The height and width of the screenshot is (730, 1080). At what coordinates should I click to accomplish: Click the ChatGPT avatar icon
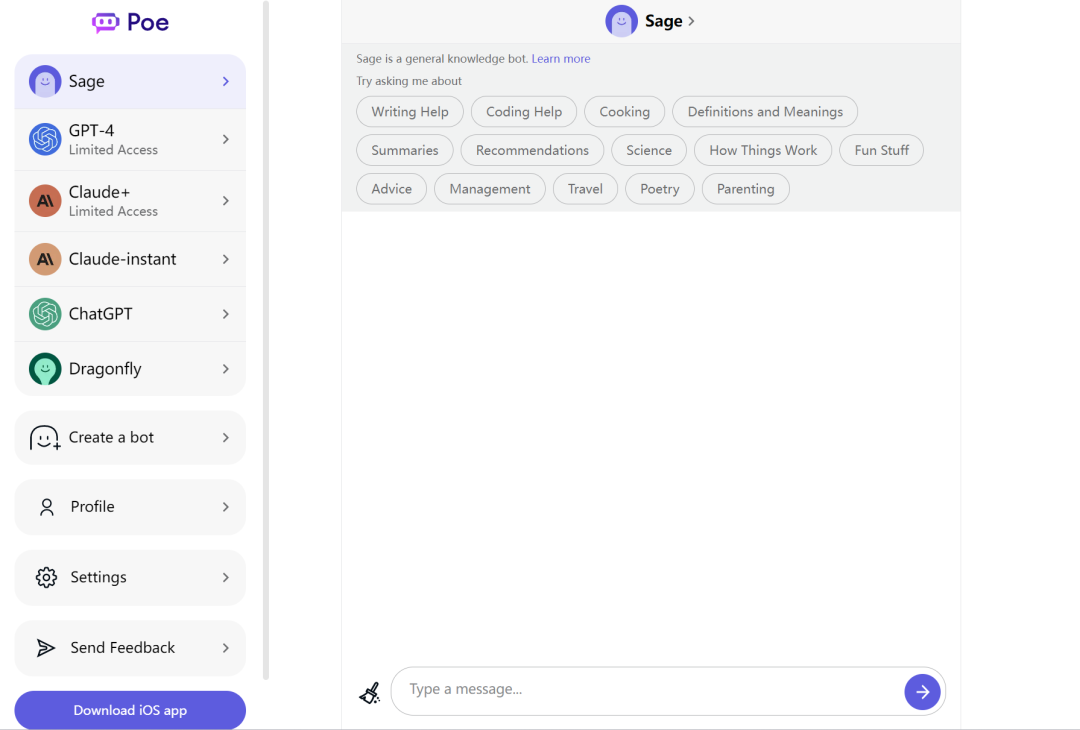(x=45, y=314)
